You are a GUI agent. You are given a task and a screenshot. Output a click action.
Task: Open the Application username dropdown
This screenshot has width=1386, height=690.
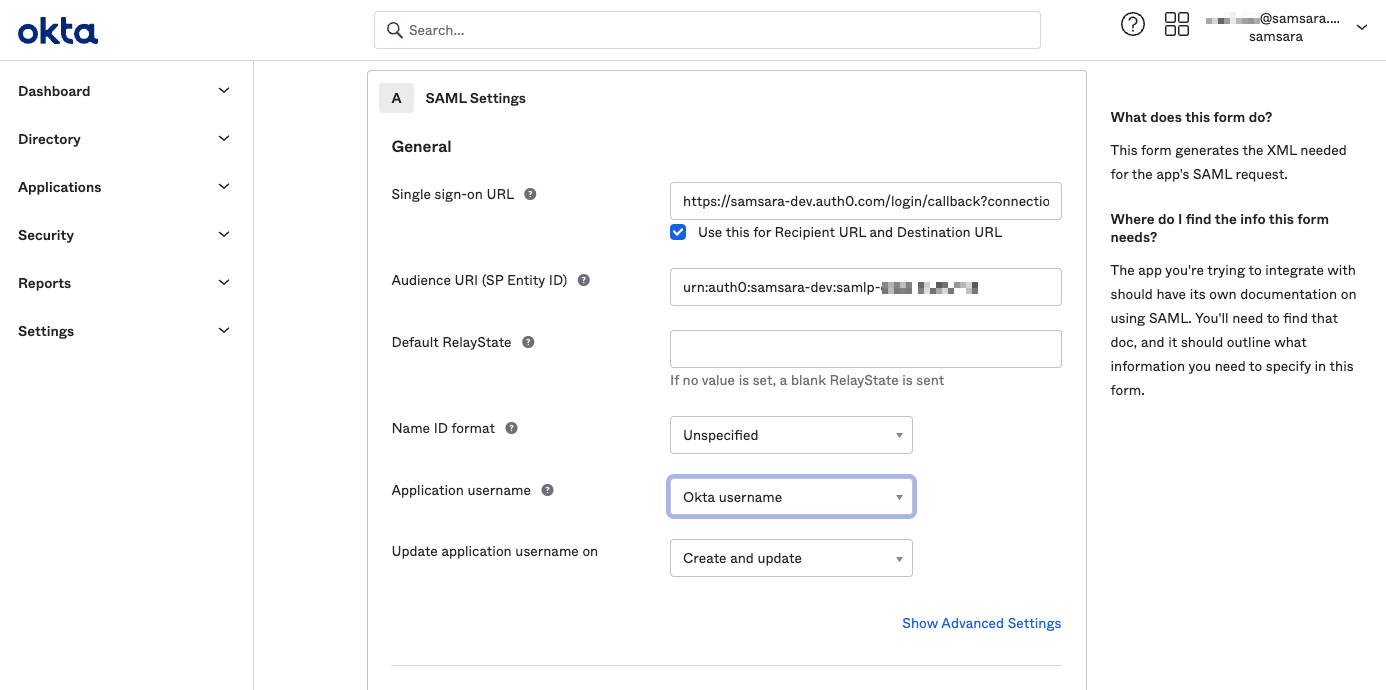(790, 496)
